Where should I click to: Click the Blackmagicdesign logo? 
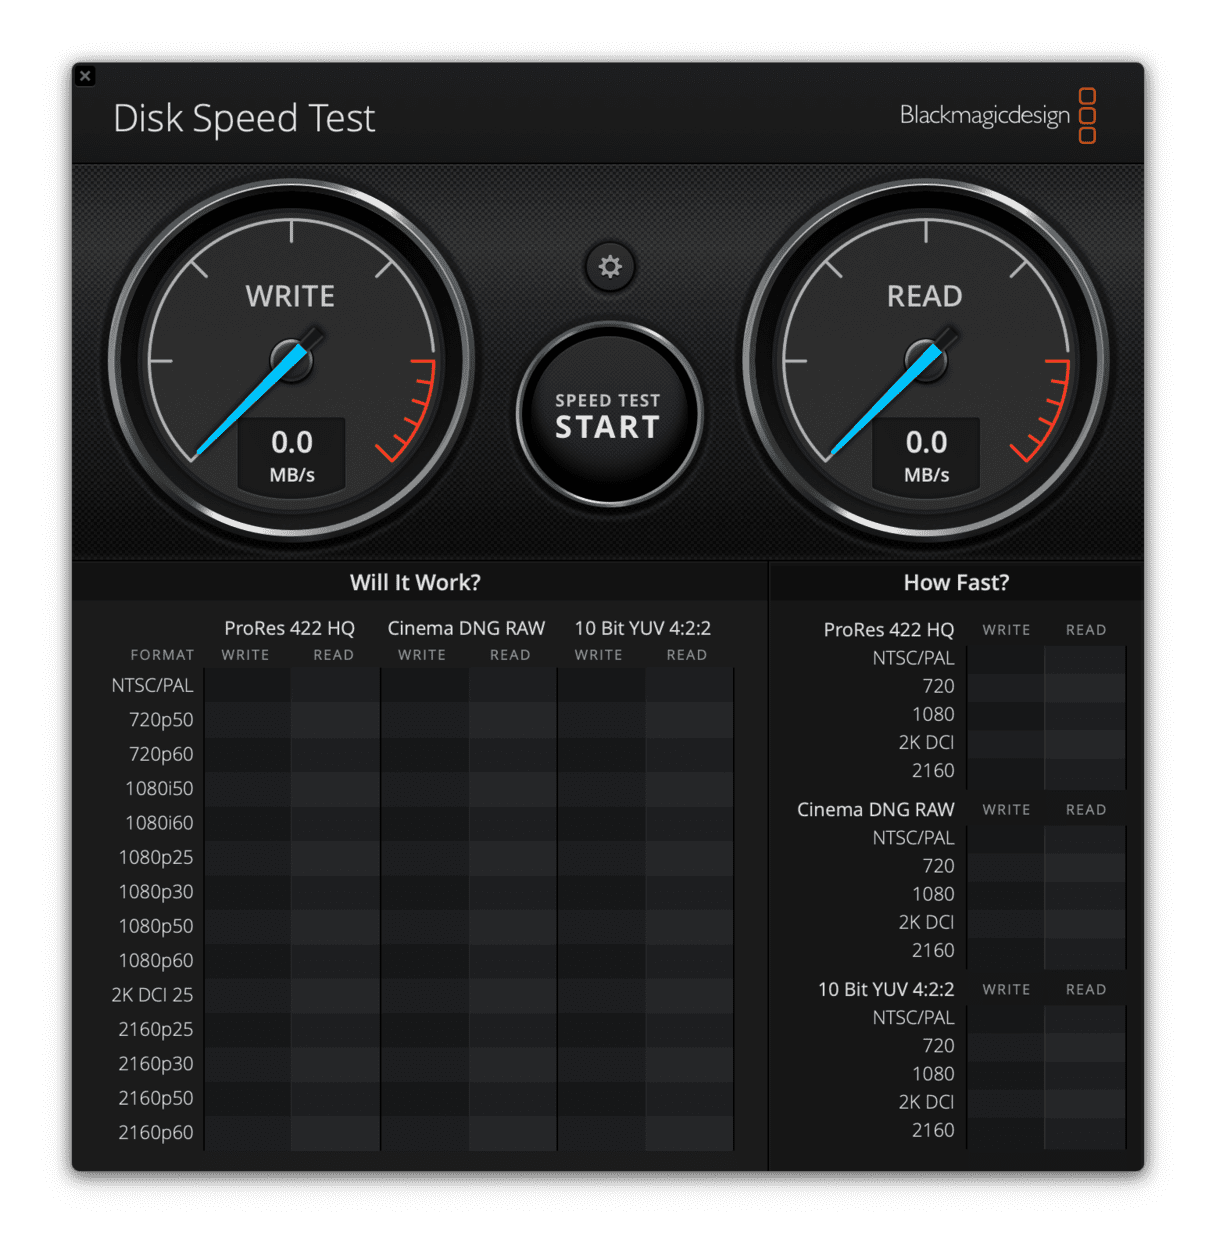997,116
